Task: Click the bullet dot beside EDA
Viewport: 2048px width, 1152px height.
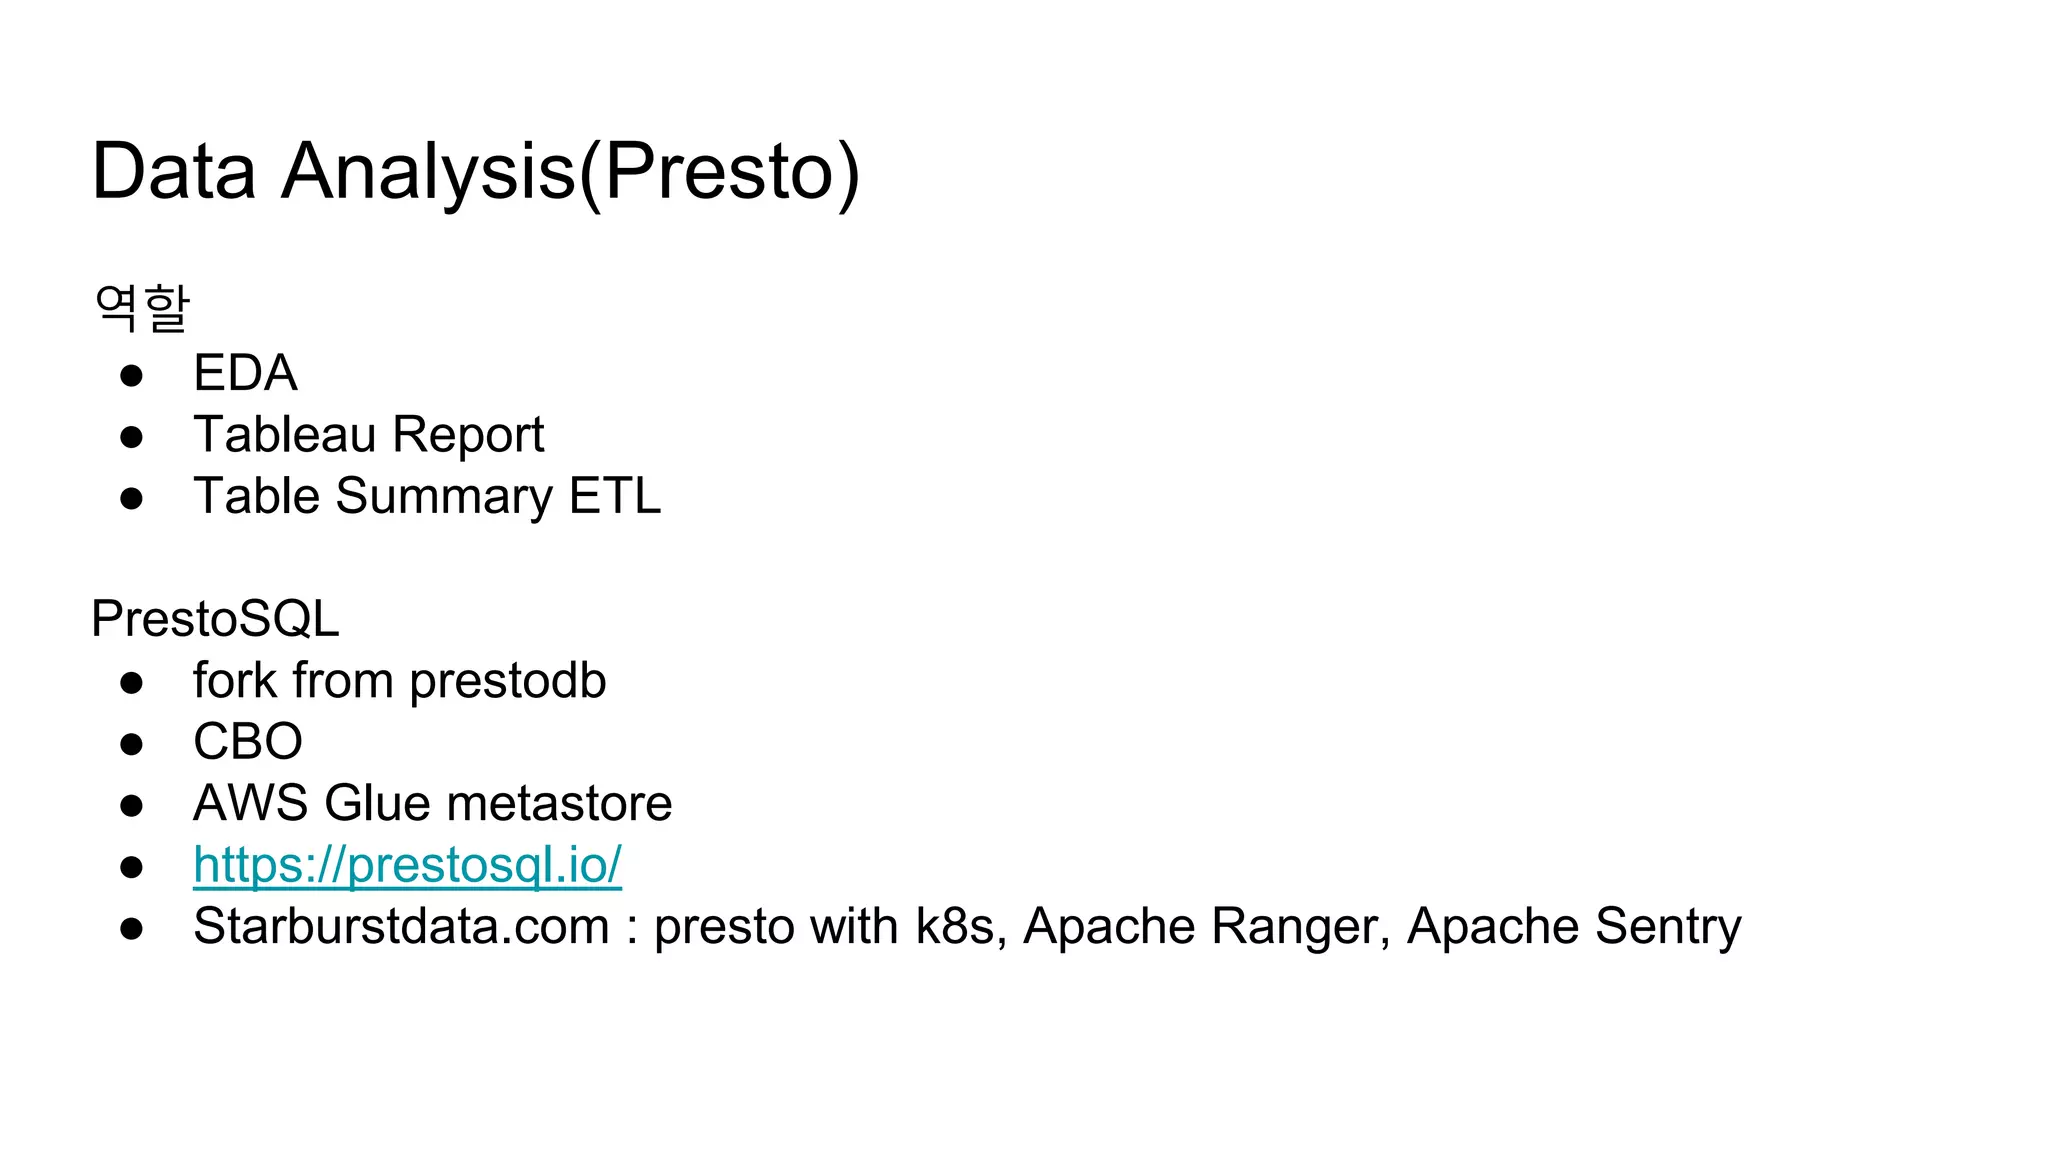Action: click(x=131, y=376)
